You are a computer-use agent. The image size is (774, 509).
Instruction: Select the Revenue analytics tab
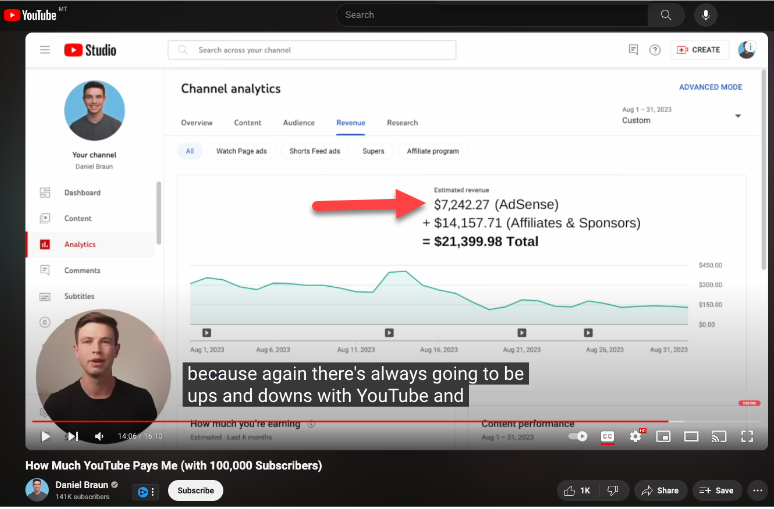pyautogui.click(x=350, y=122)
